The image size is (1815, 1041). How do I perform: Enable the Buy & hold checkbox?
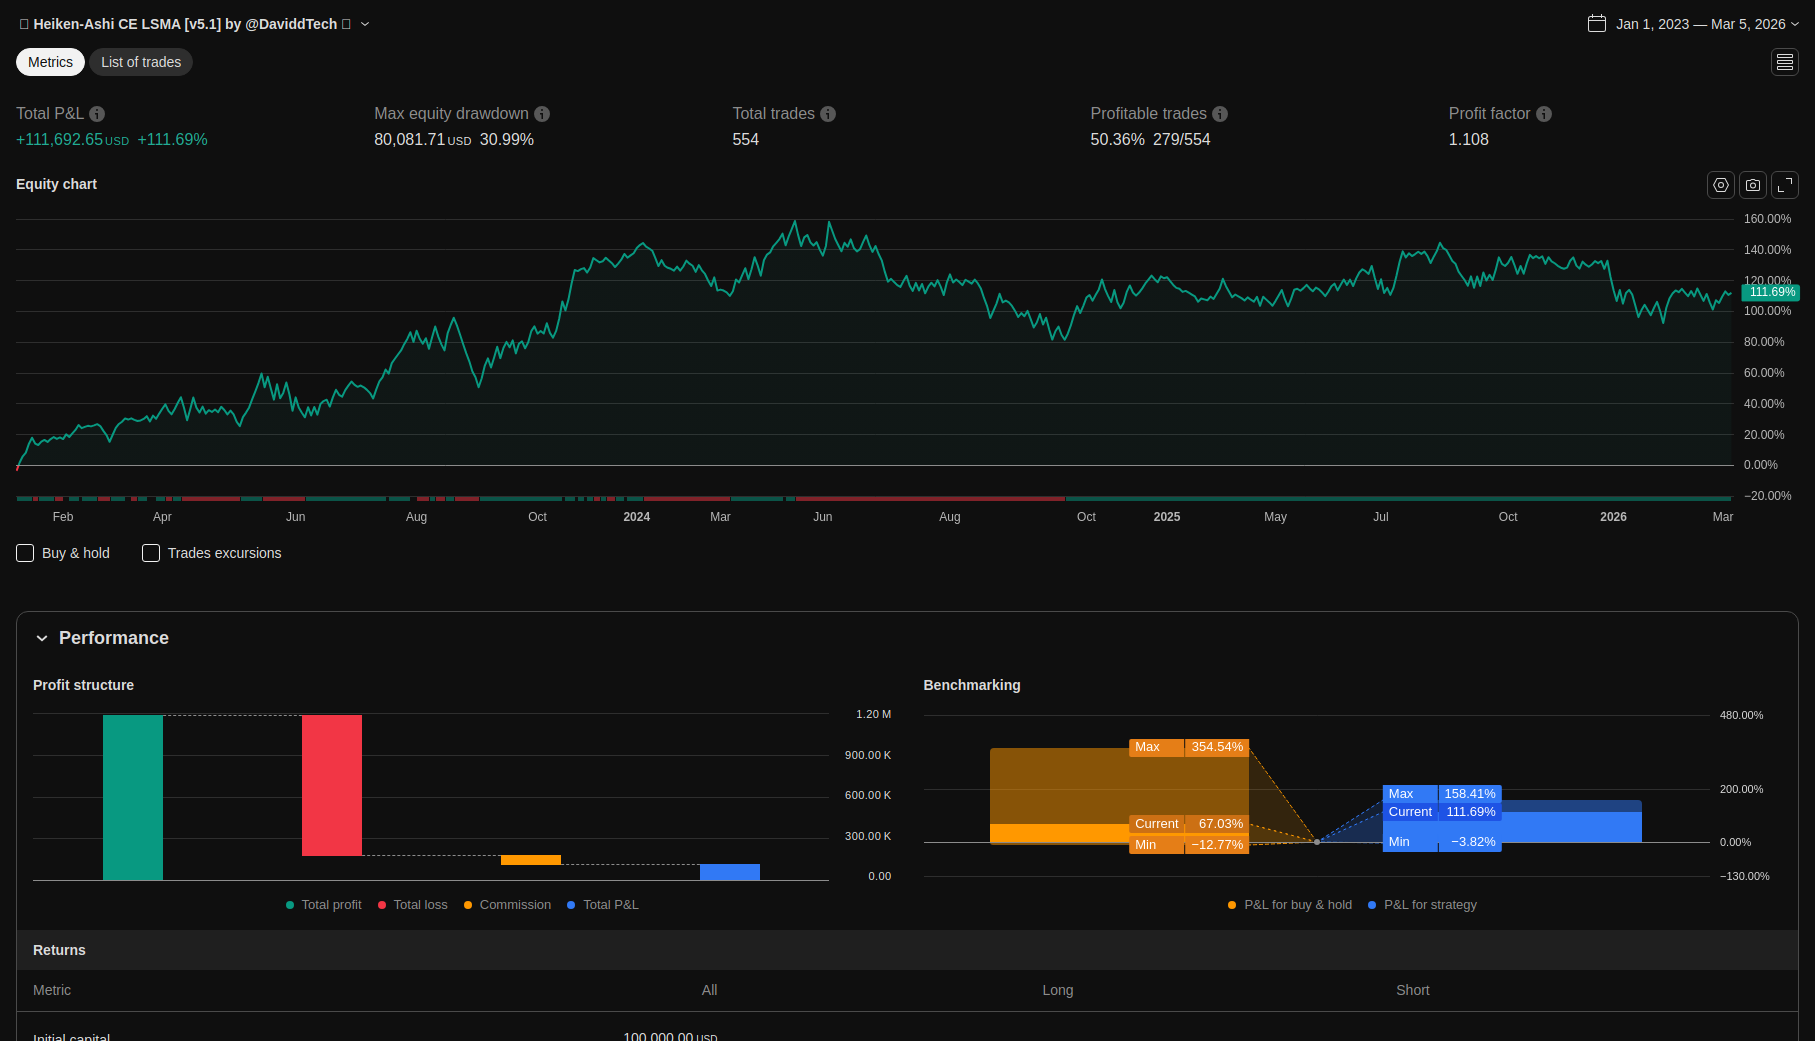pyautogui.click(x=26, y=553)
